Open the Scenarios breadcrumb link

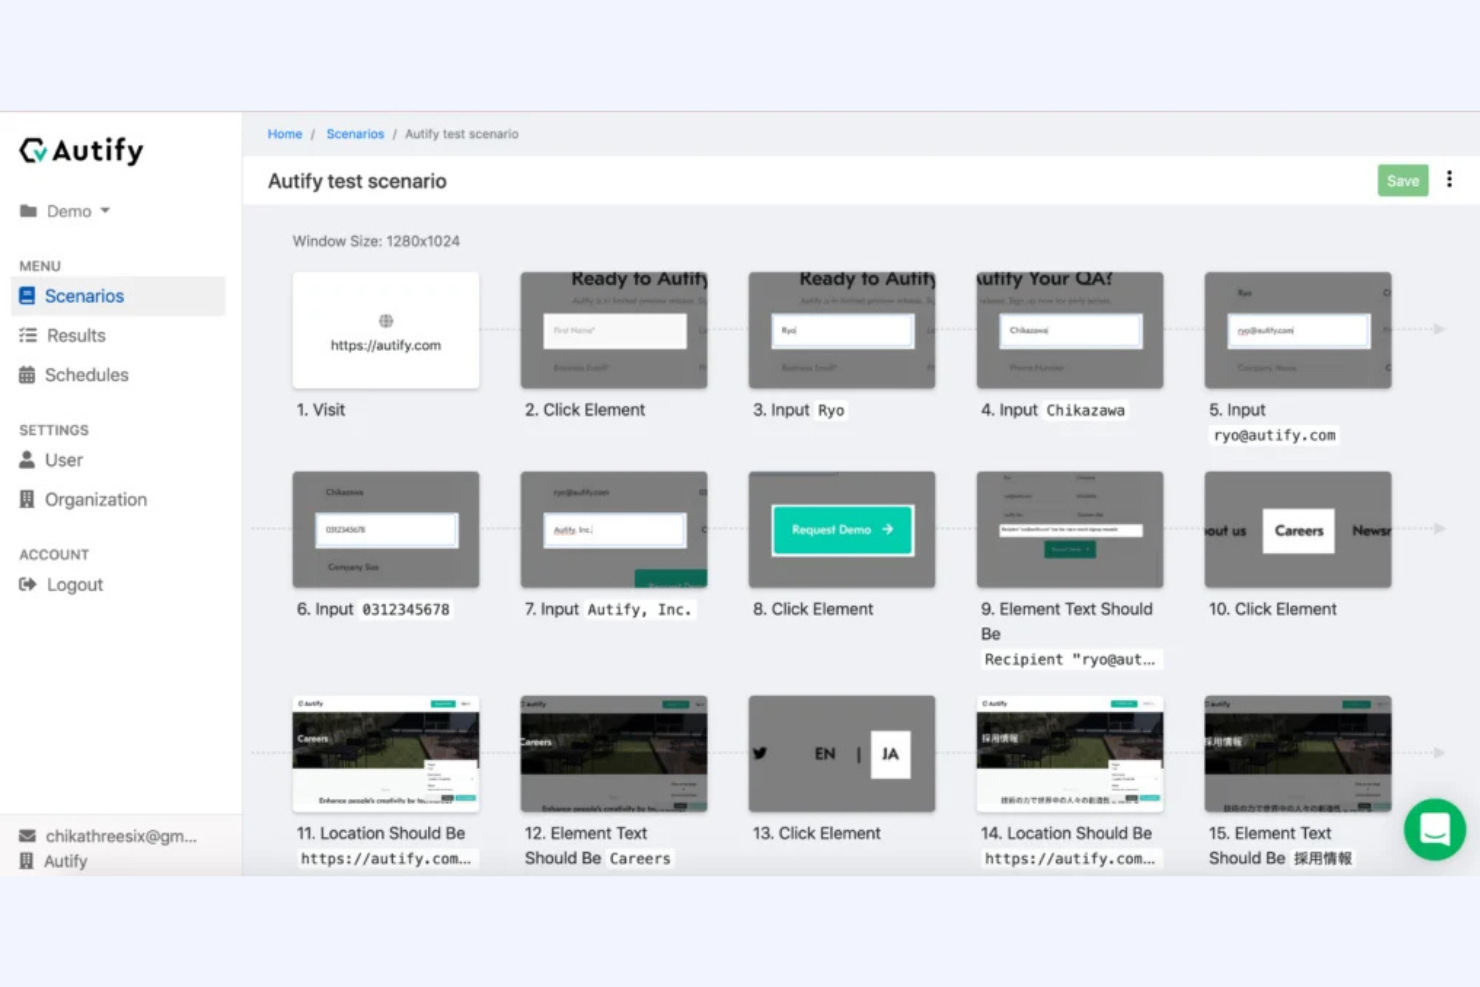pos(355,133)
